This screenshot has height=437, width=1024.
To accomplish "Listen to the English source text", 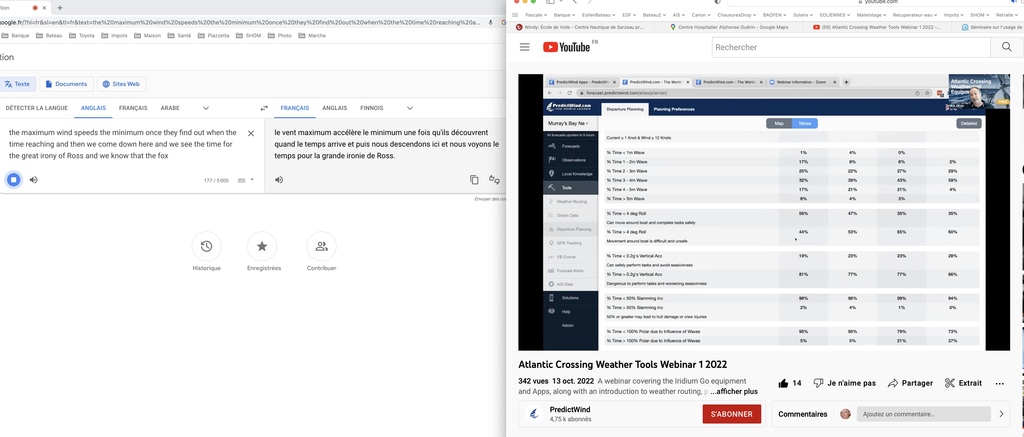I will click(x=33, y=180).
